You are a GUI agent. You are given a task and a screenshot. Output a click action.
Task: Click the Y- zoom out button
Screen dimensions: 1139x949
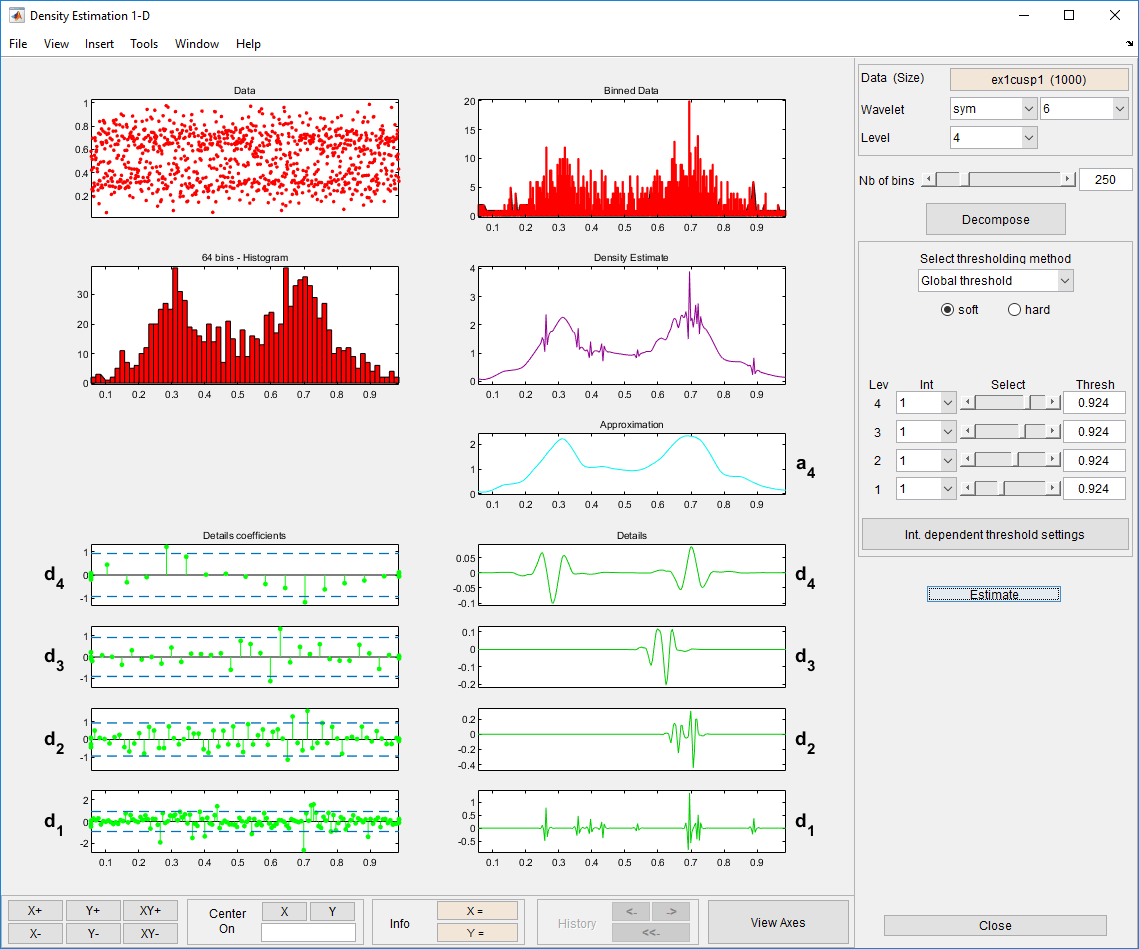click(x=92, y=933)
